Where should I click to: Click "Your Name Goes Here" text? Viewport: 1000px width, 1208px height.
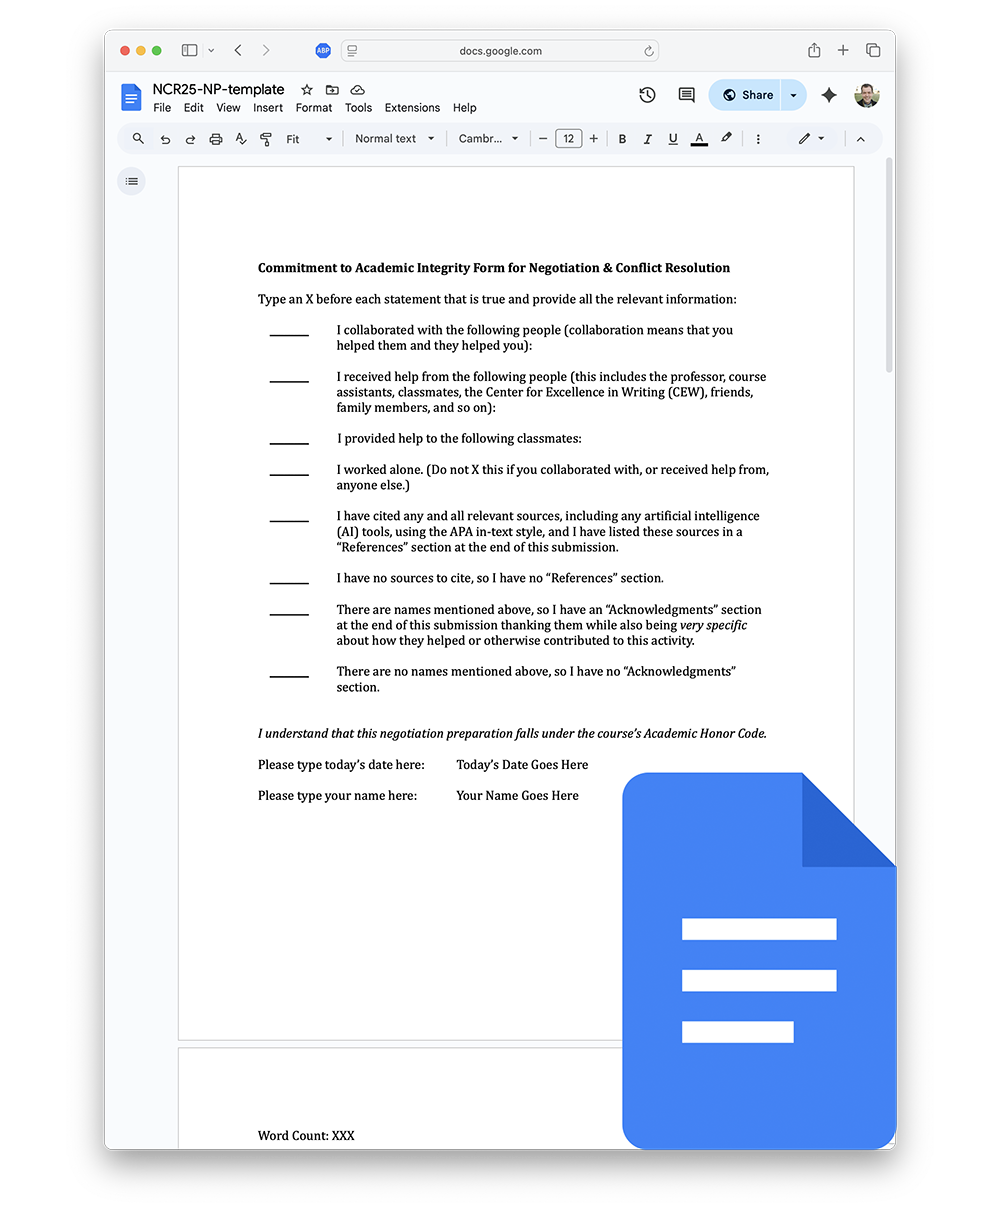click(517, 796)
